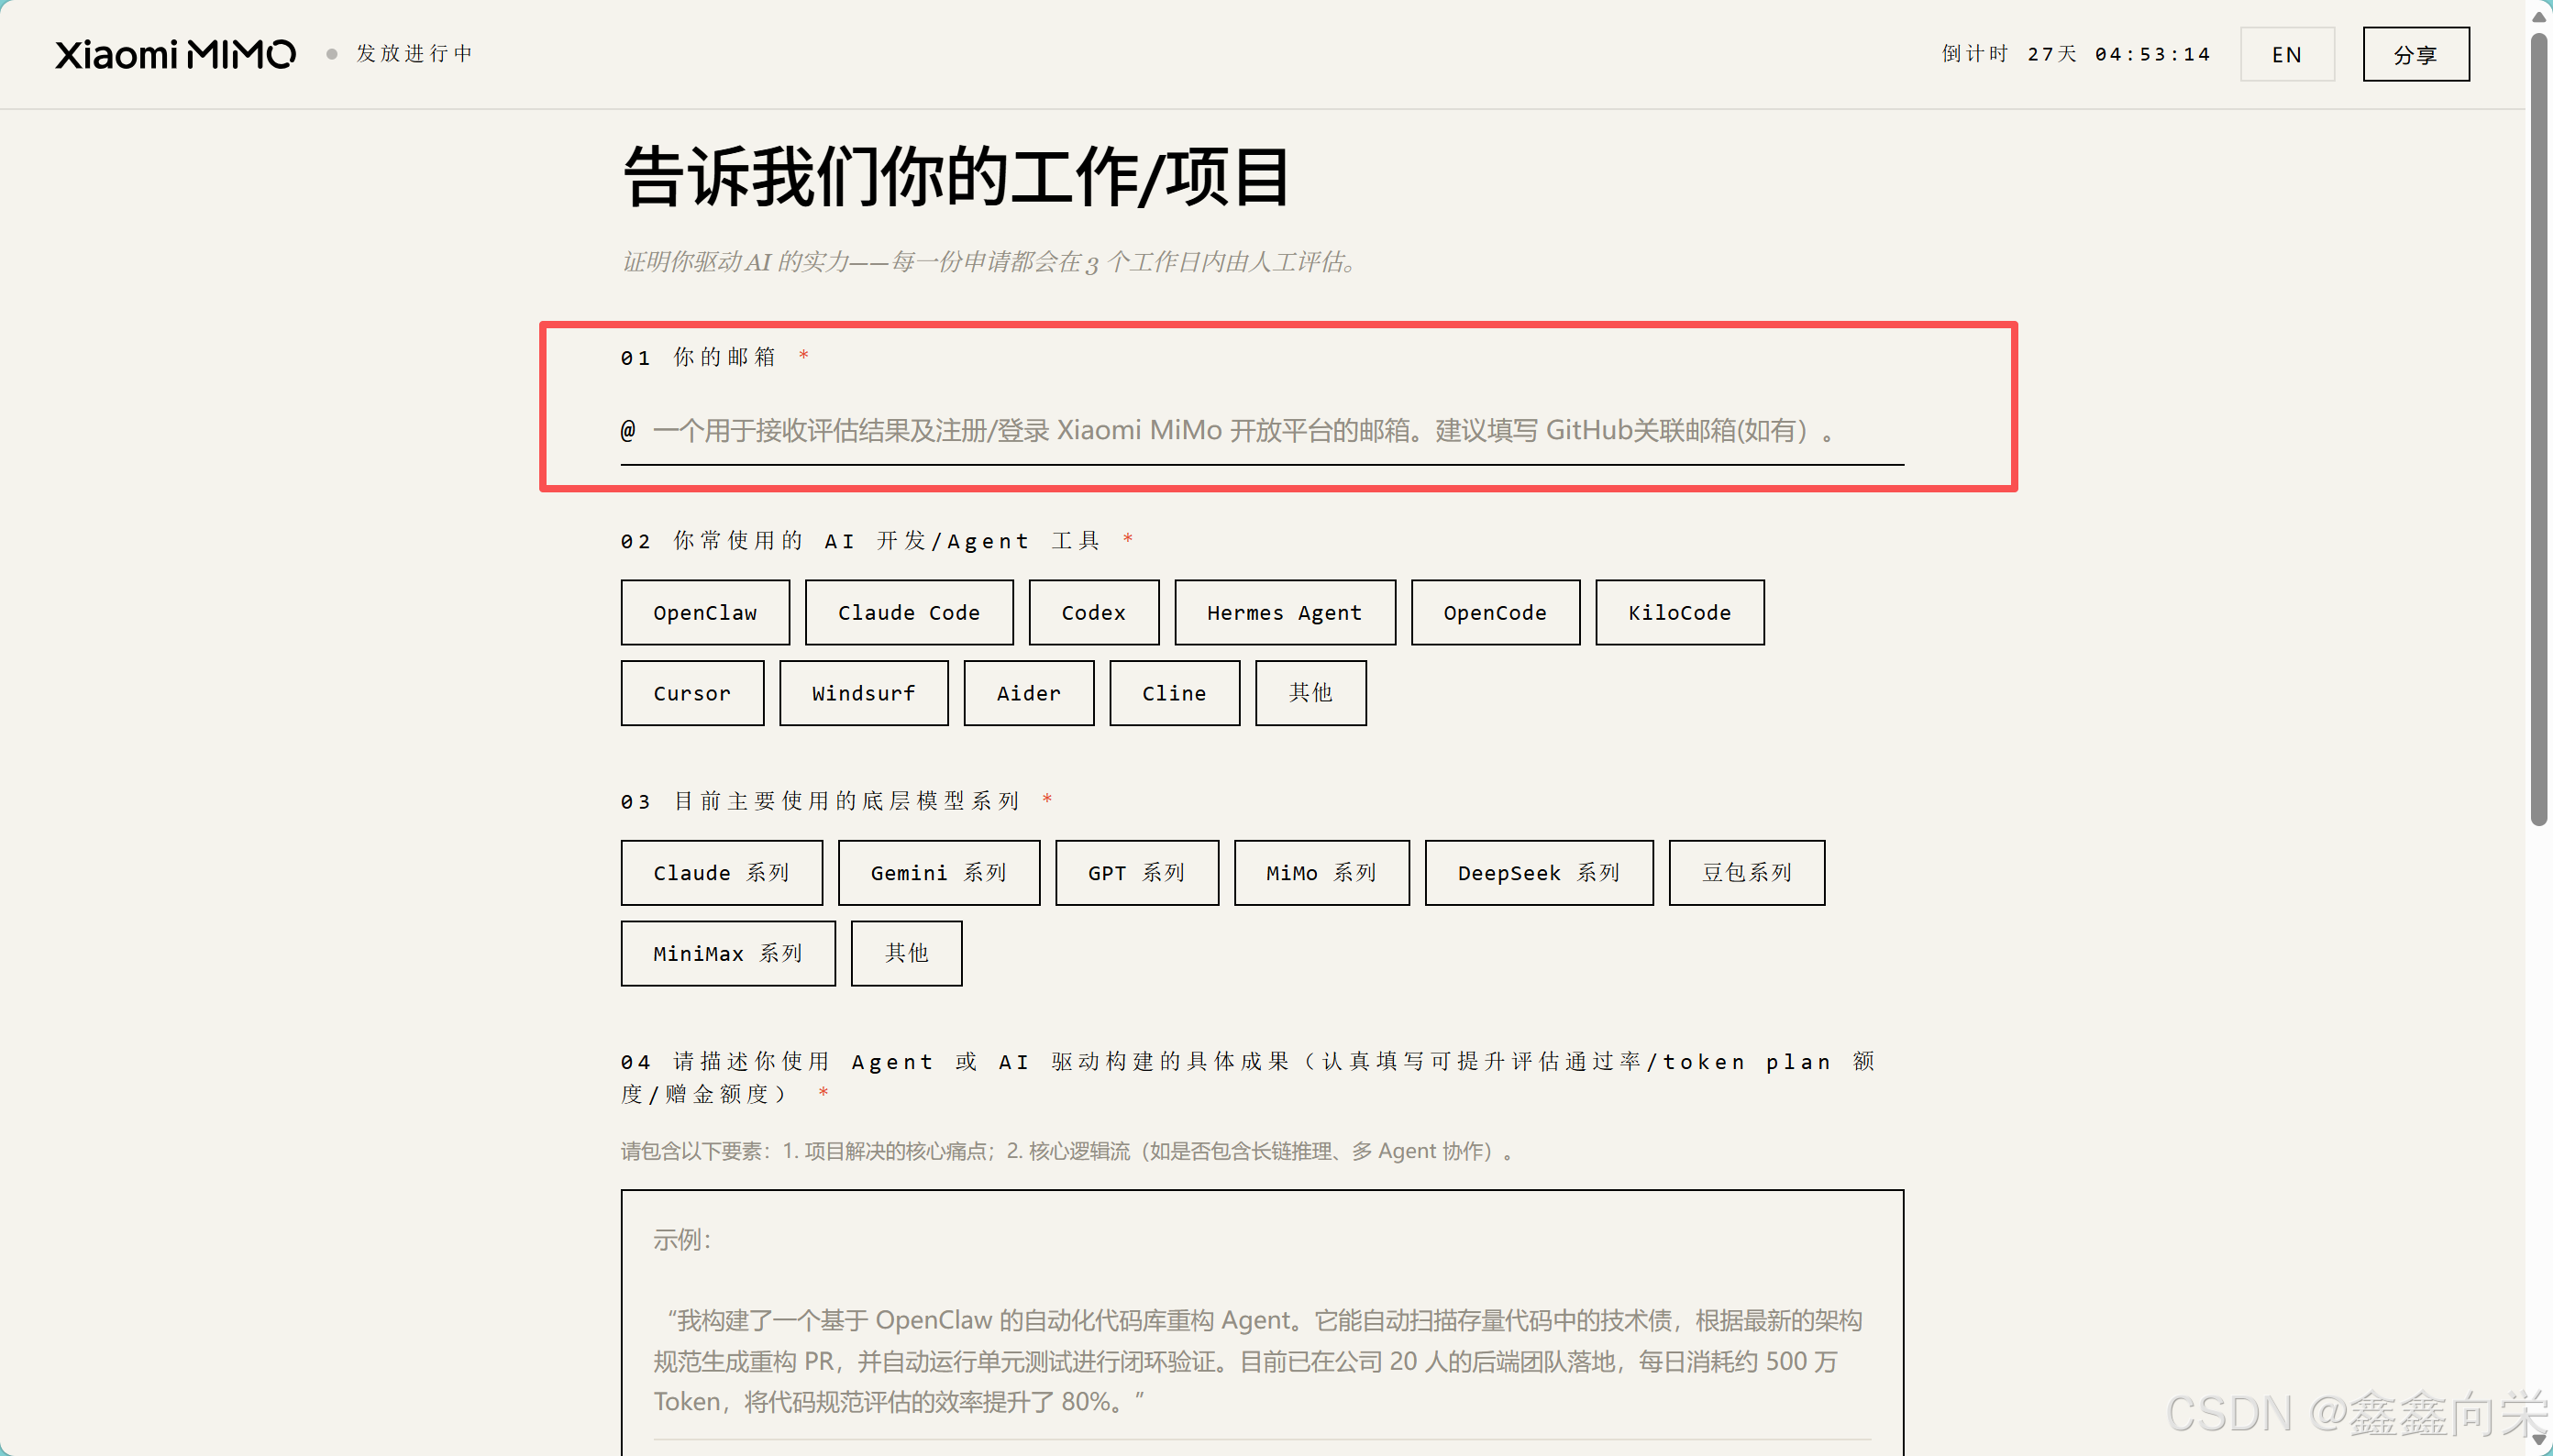The height and width of the screenshot is (1456, 2553).
Task: Click the @ icon in the email field
Action: click(628, 431)
